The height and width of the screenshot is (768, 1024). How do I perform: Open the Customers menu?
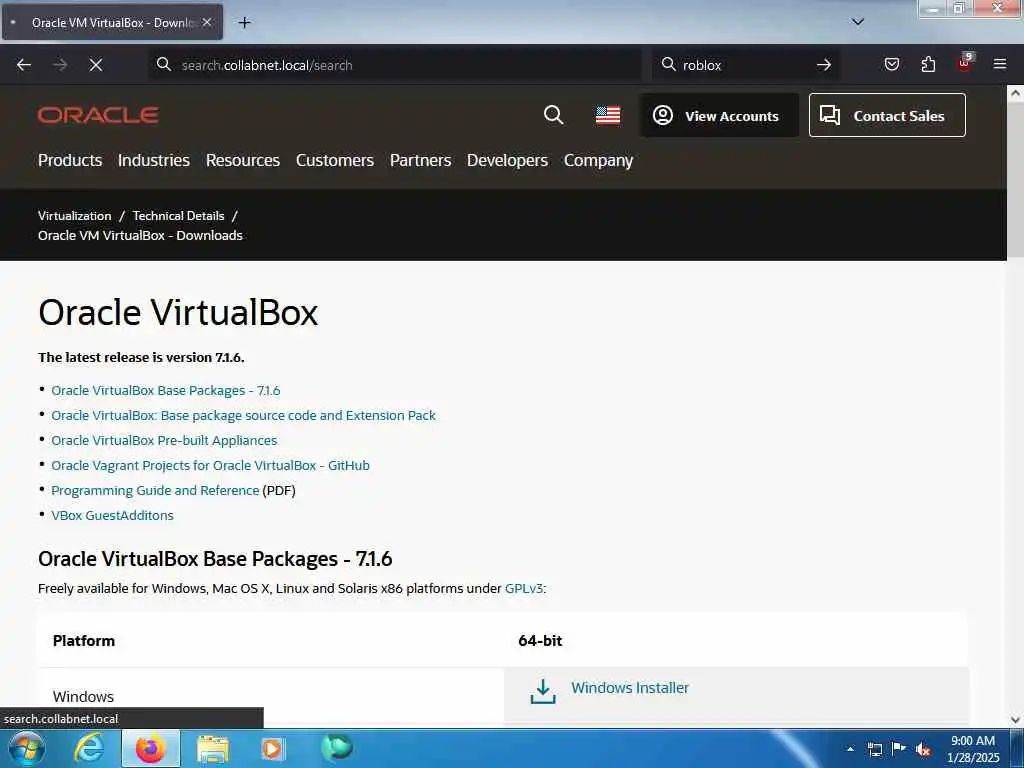click(x=334, y=160)
